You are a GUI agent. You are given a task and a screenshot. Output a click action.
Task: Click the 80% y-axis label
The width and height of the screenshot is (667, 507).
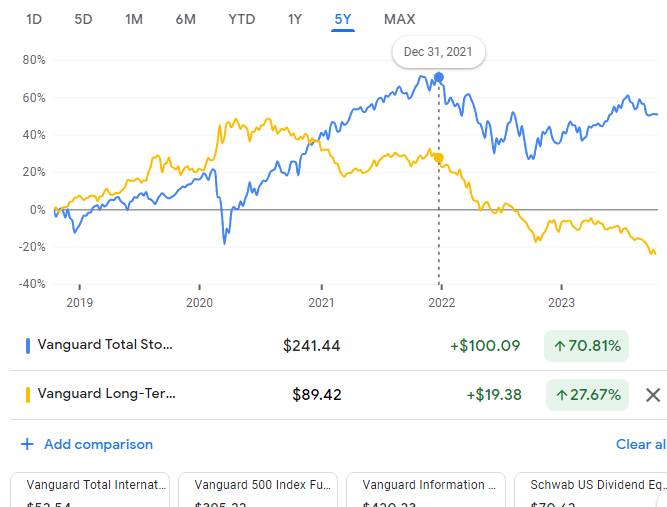point(34,60)
